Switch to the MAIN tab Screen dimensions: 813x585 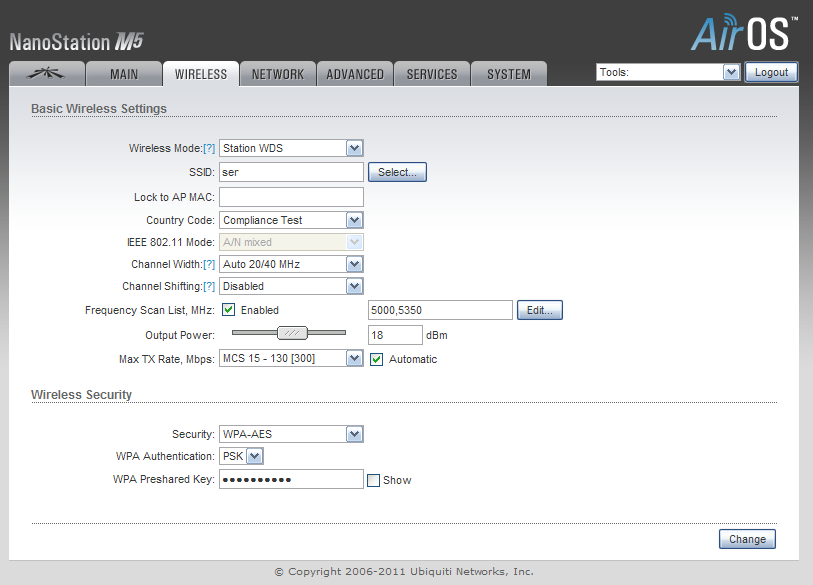click(124, 74)
